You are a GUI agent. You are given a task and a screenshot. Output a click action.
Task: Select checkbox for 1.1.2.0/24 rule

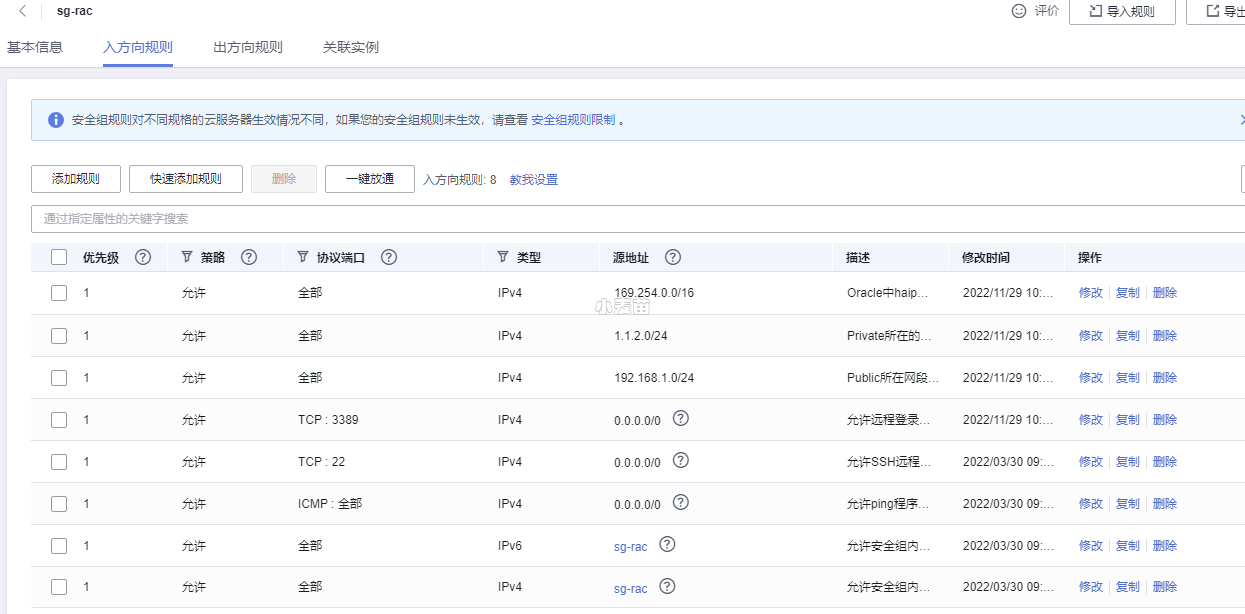click(59, 335)
